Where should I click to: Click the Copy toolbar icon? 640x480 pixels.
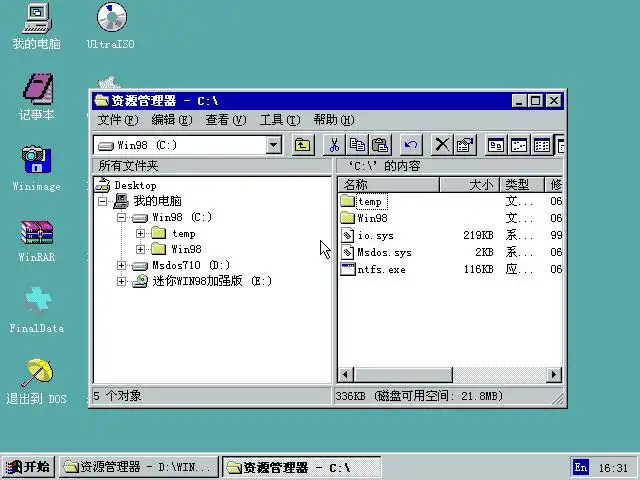(x=357, y=145)
